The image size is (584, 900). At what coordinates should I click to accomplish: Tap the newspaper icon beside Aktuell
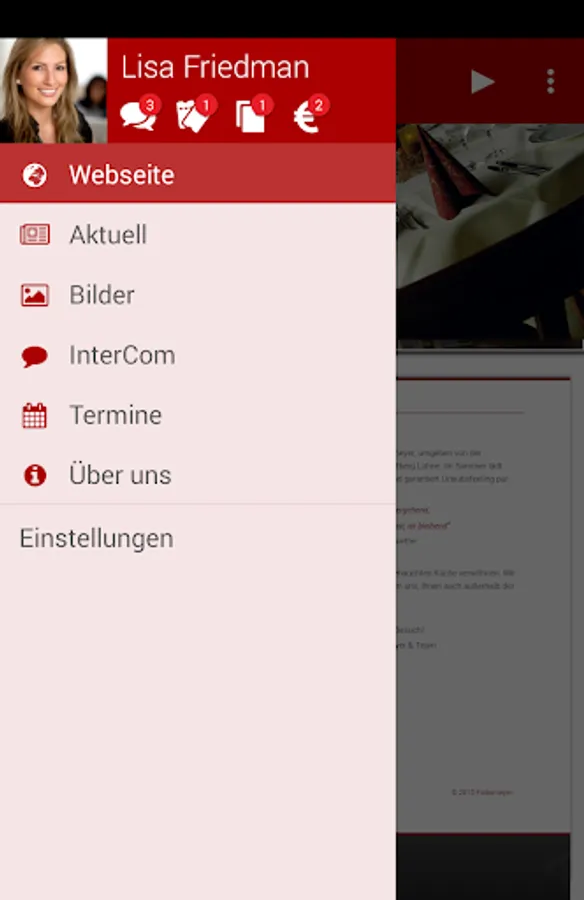coord(34,235)
